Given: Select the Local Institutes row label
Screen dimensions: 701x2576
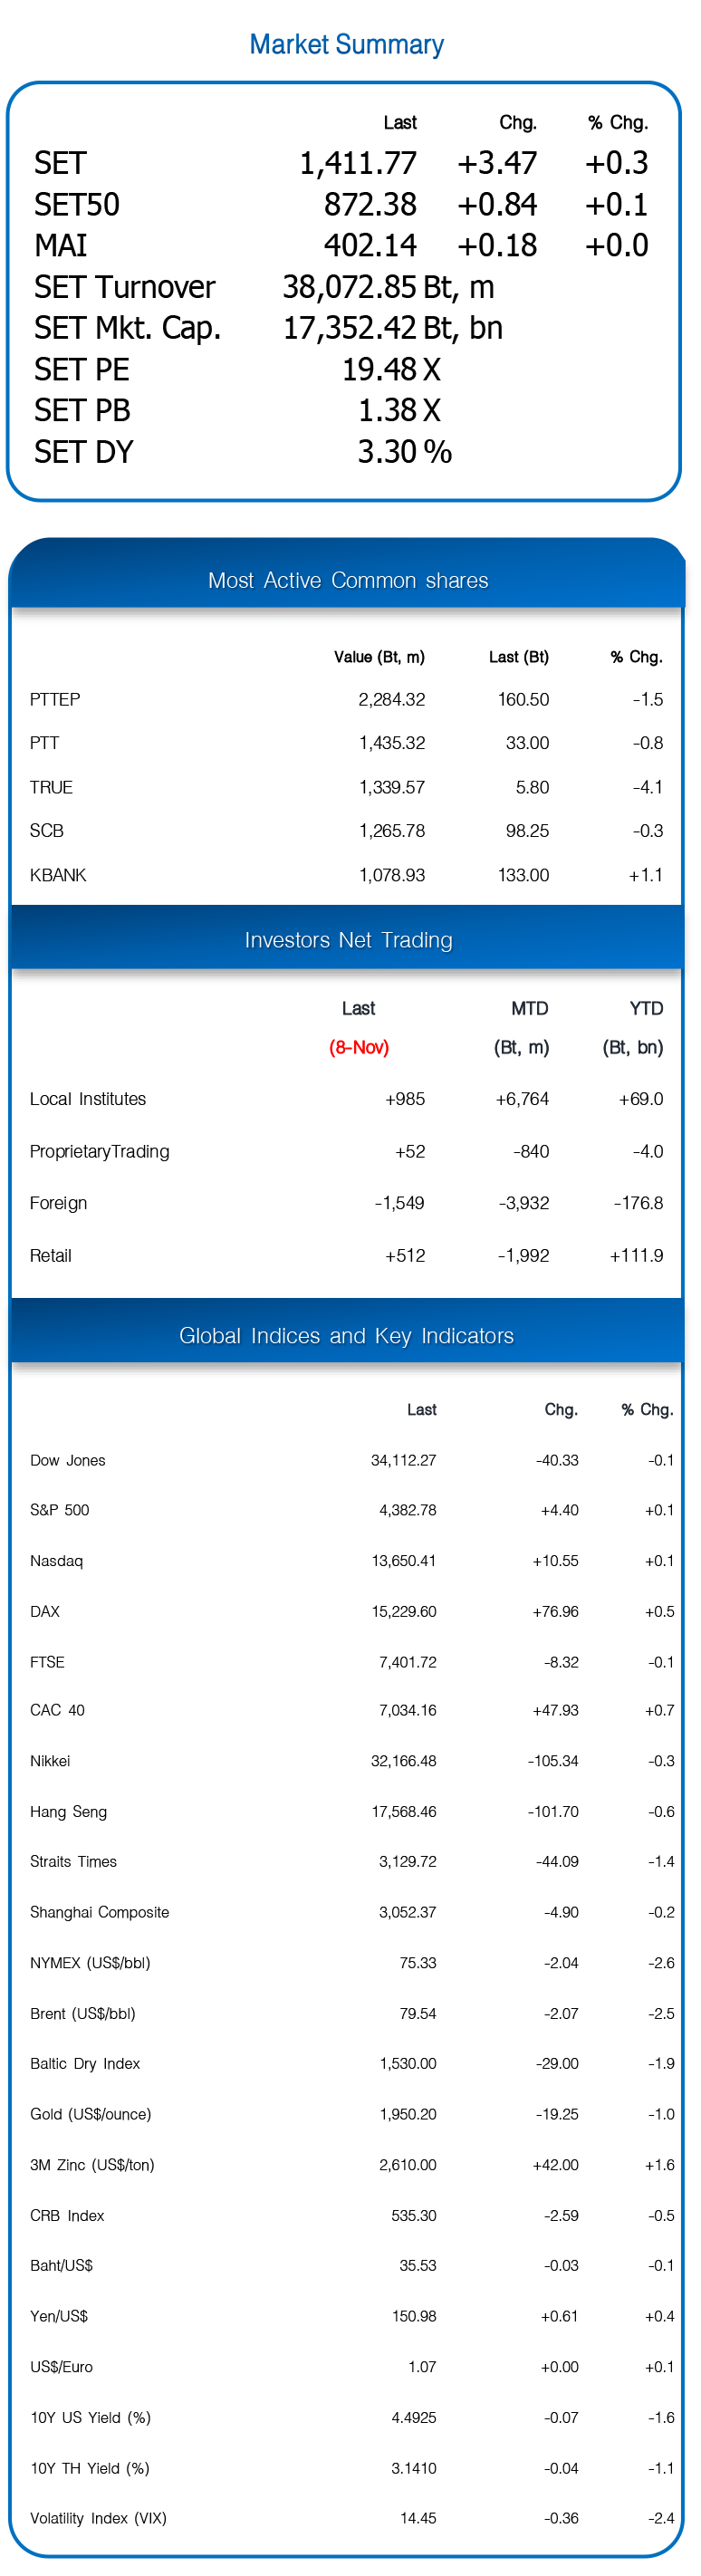Looking at the screenshot, I should click(88, 1100).
